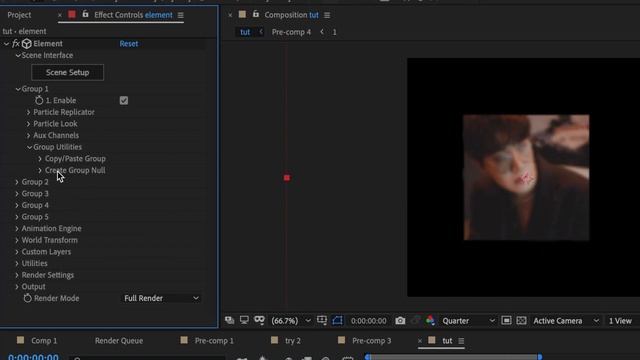Click the Take Snapshot camera icon

(400, 321)
